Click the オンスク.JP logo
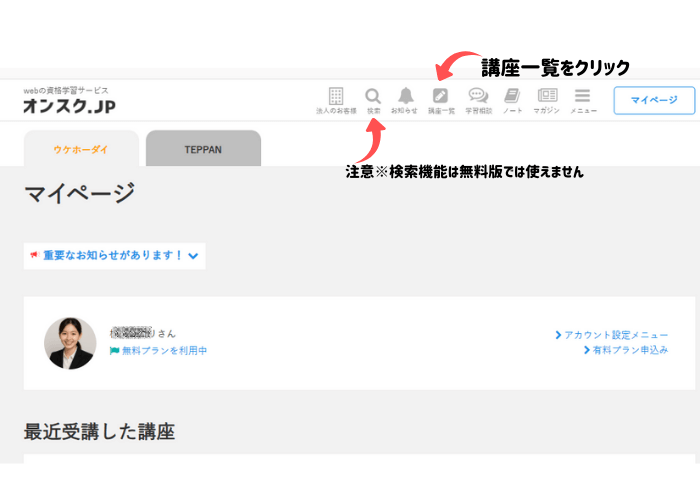Image resolution: width=700 pixels, height=480 pixels. 69,106
